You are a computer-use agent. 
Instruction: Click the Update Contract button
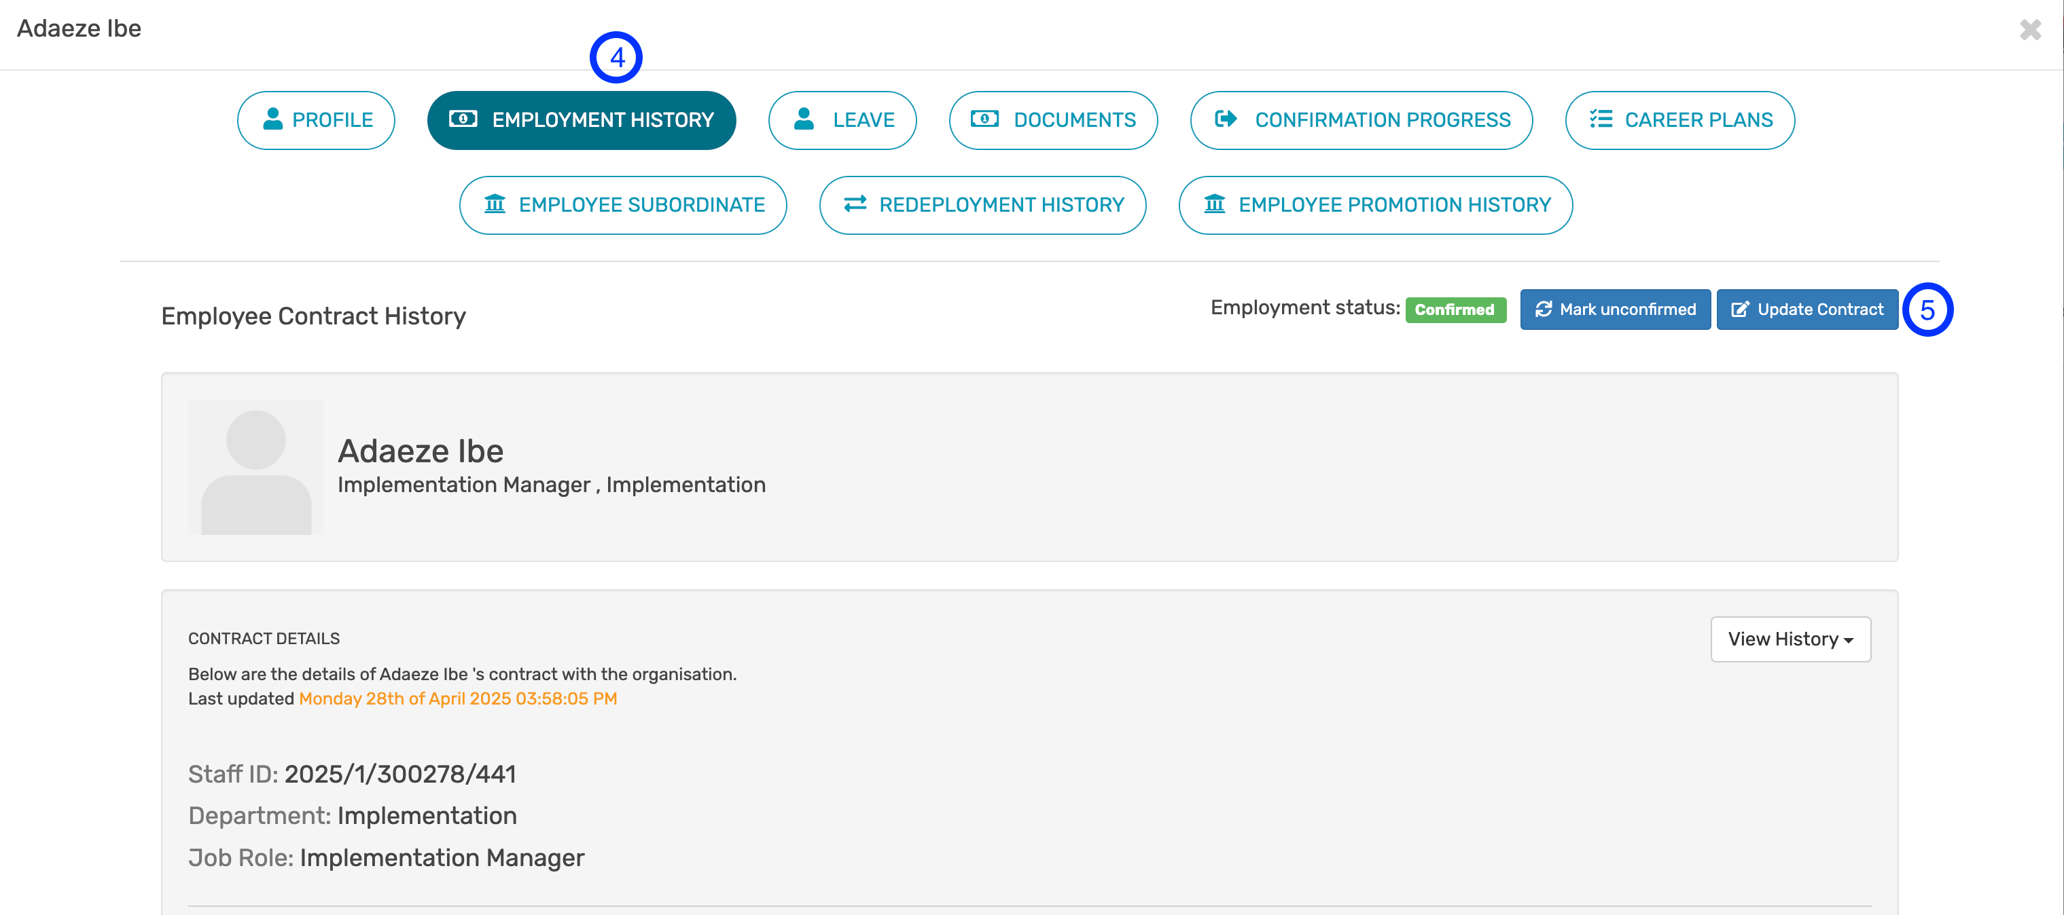1807,309
